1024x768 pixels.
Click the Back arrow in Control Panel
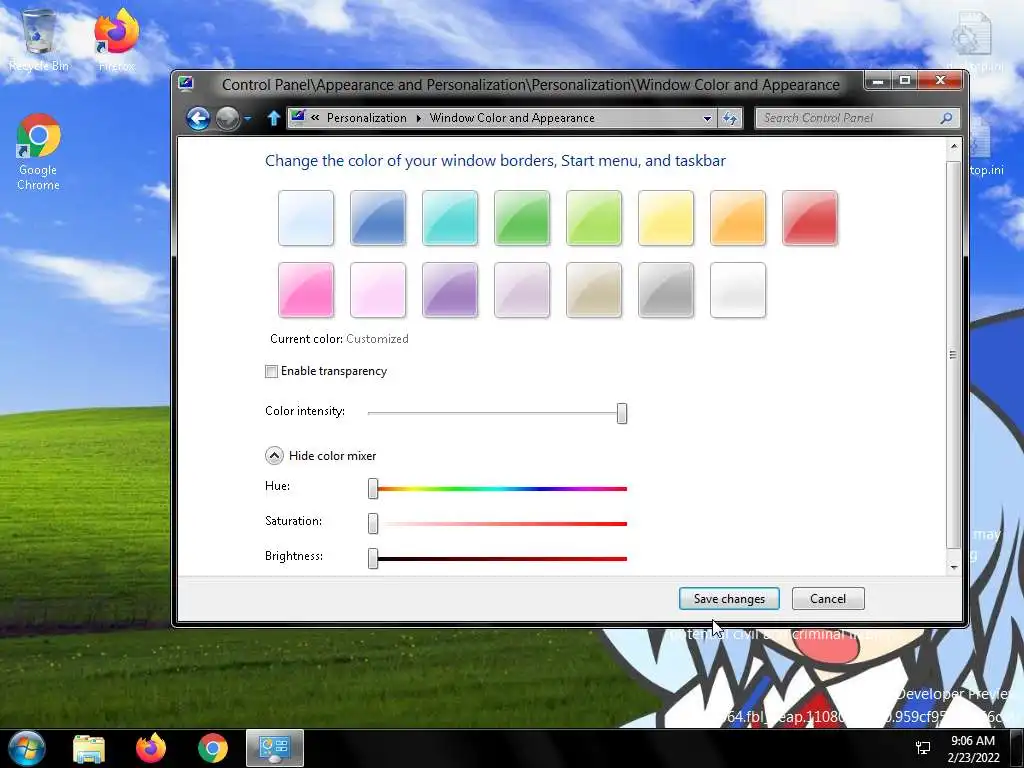coord(198,118)
